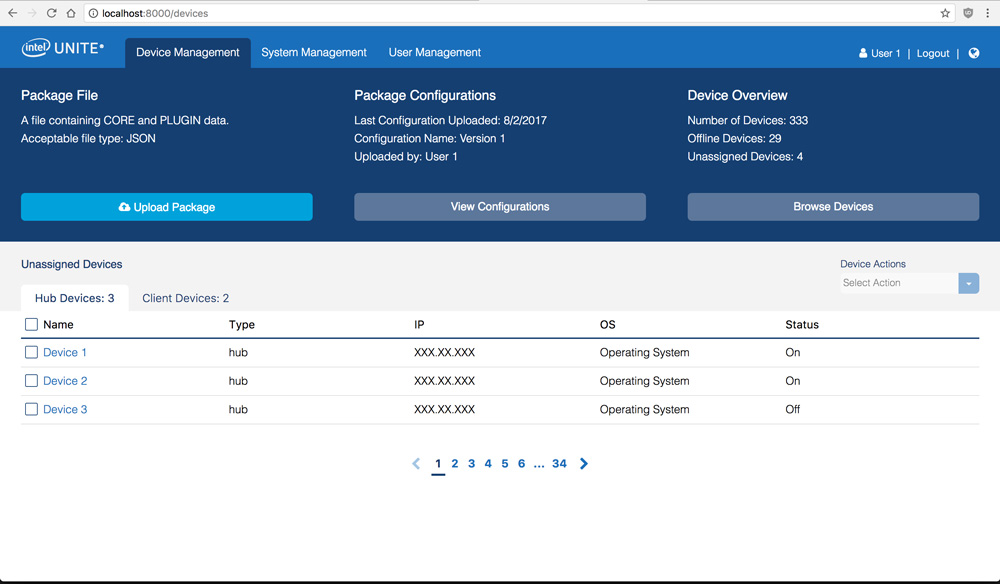Click the browser address bar URL
The image size is (1000, 584).
pos(155,13)
